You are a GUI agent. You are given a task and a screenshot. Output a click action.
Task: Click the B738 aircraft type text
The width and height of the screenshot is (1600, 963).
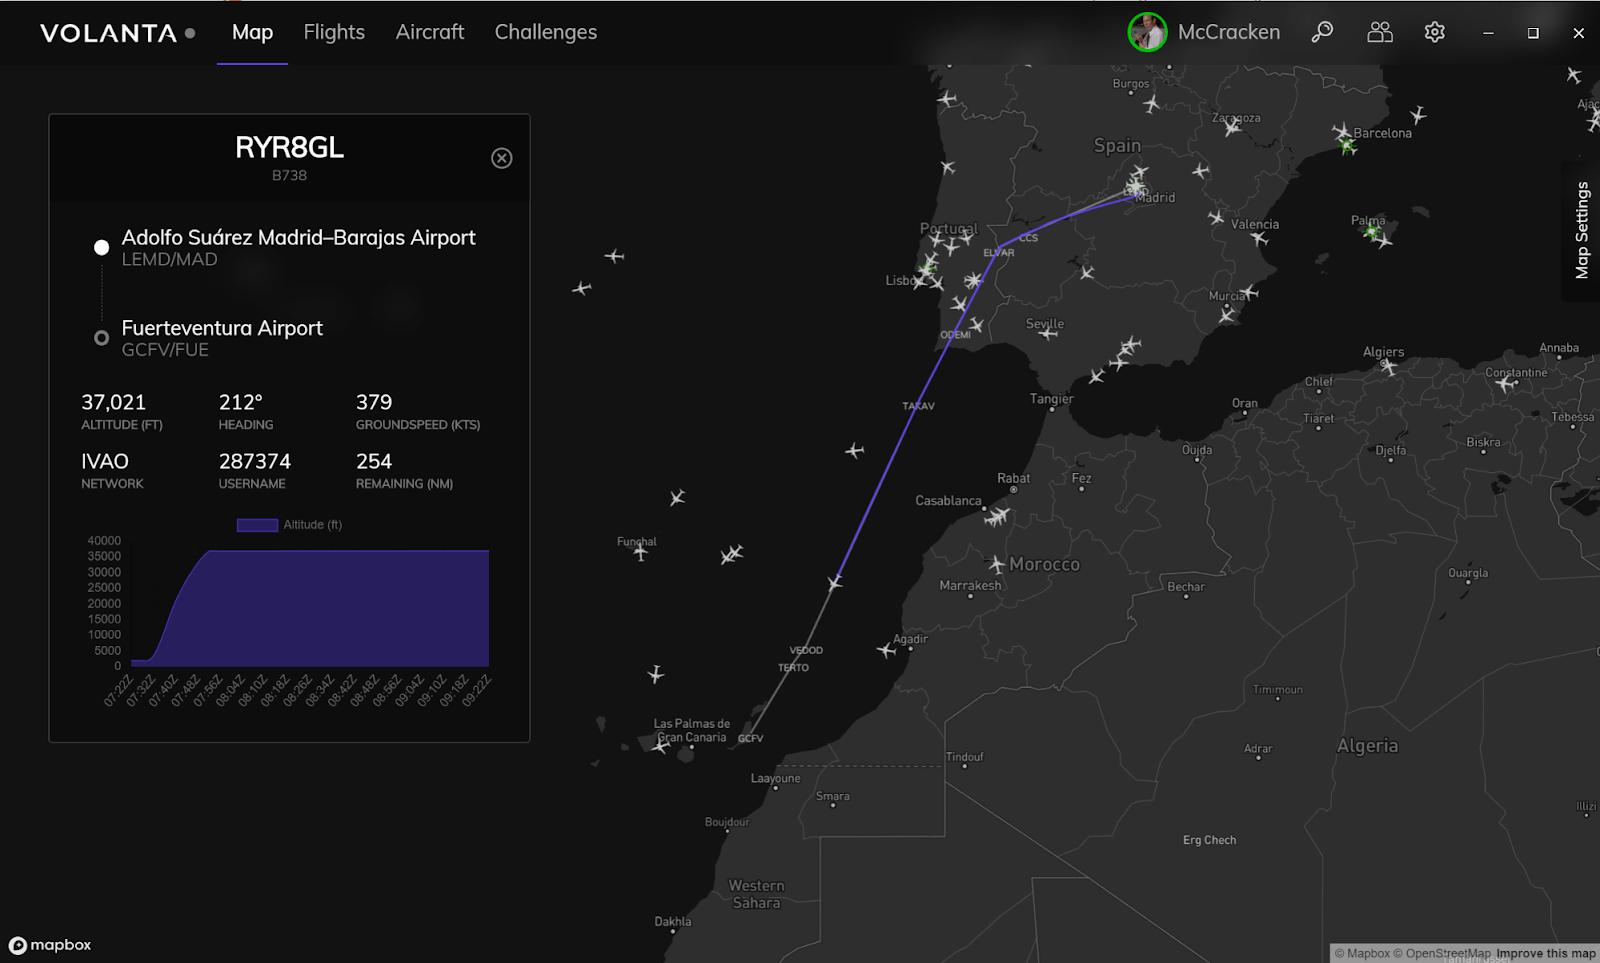click(x=289, y=175)
